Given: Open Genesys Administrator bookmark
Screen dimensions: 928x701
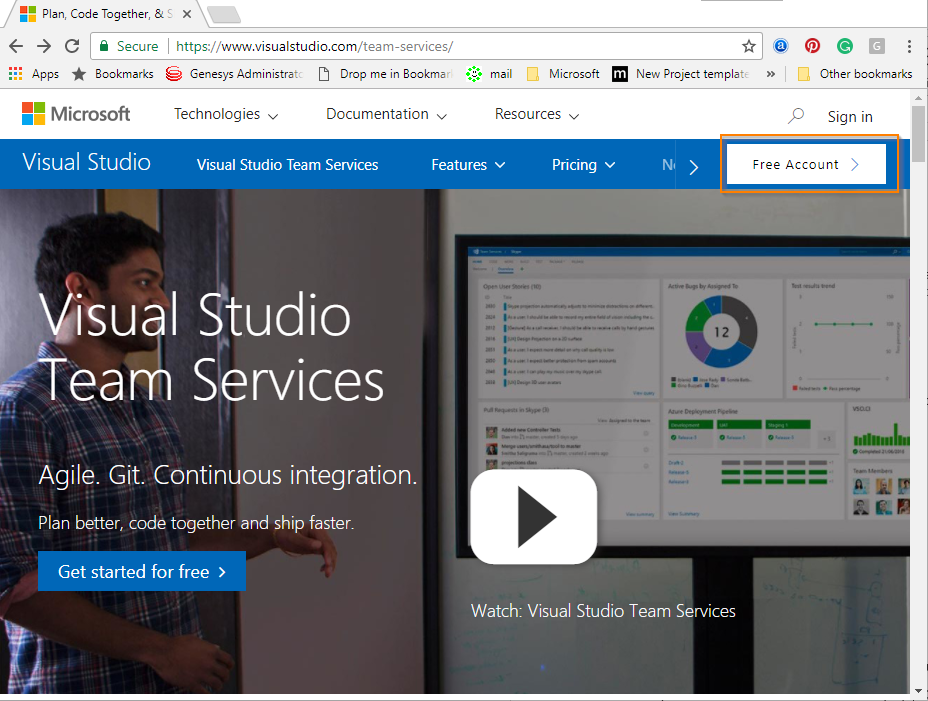Looking at the screenshot, I should tap(235, 74).
